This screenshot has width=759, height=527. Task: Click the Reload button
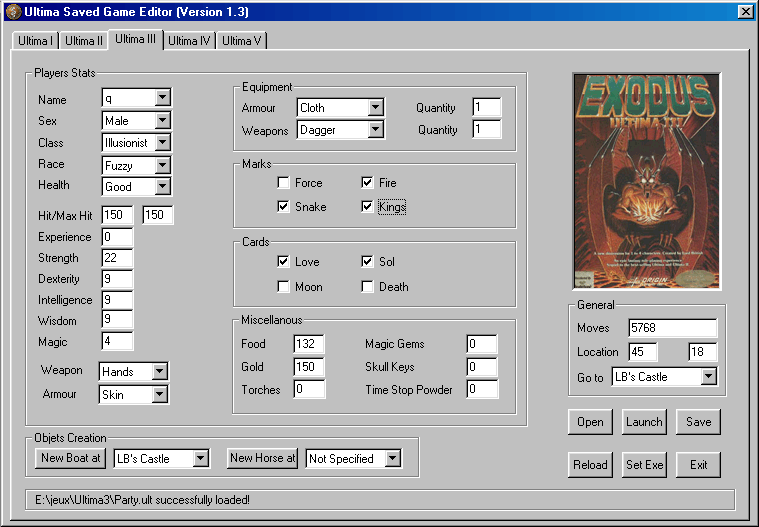coord(590,465)
